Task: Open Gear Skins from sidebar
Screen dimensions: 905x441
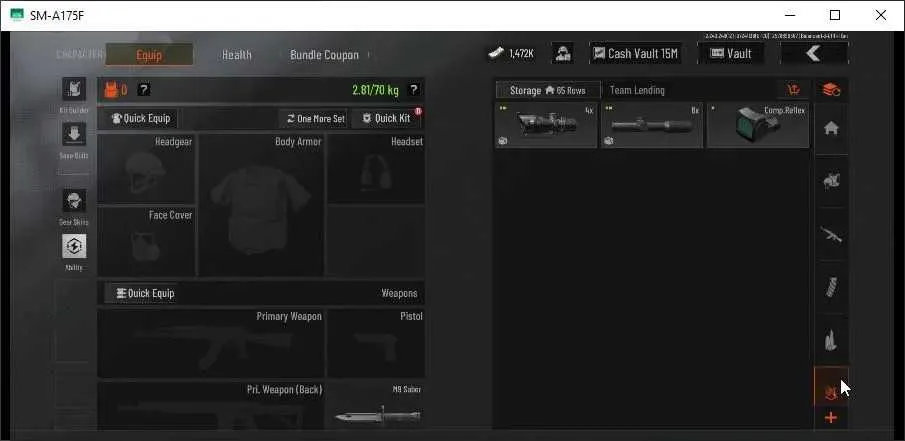Action: point(74,201)
